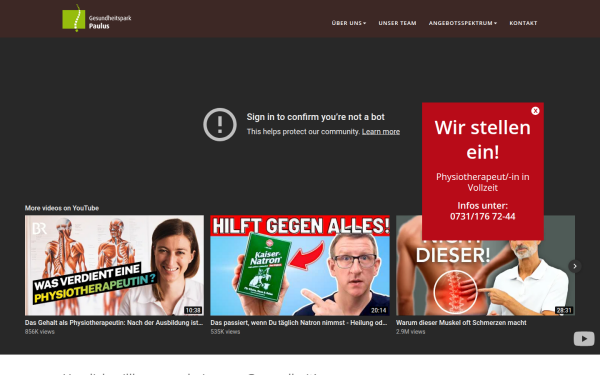This screenshot has width=600, height=375.
Task: Click the '535K views' text
Action: [x=225, y=332]
